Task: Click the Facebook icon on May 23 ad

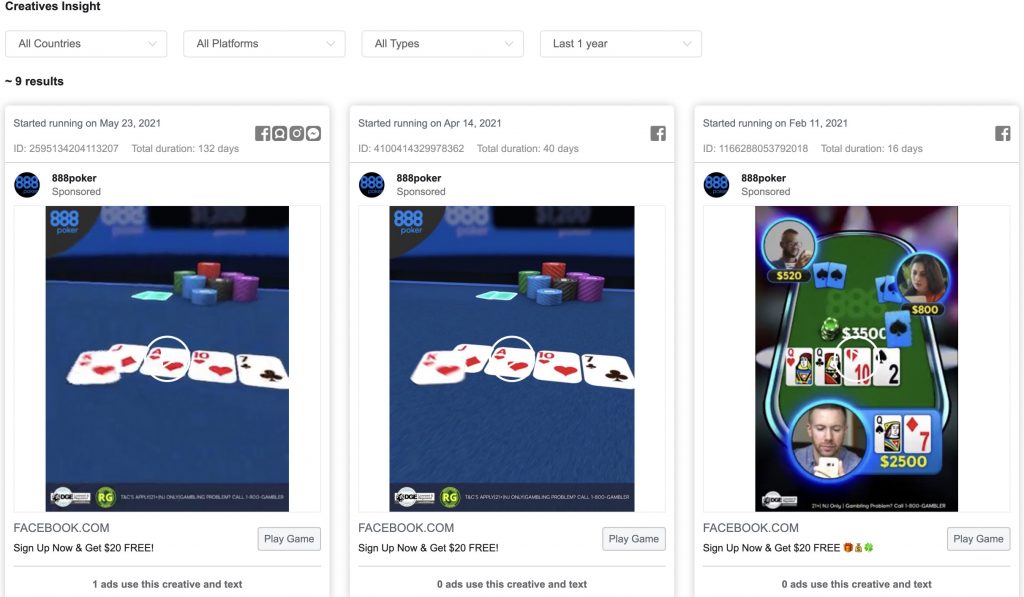Action: click(263, 134)
